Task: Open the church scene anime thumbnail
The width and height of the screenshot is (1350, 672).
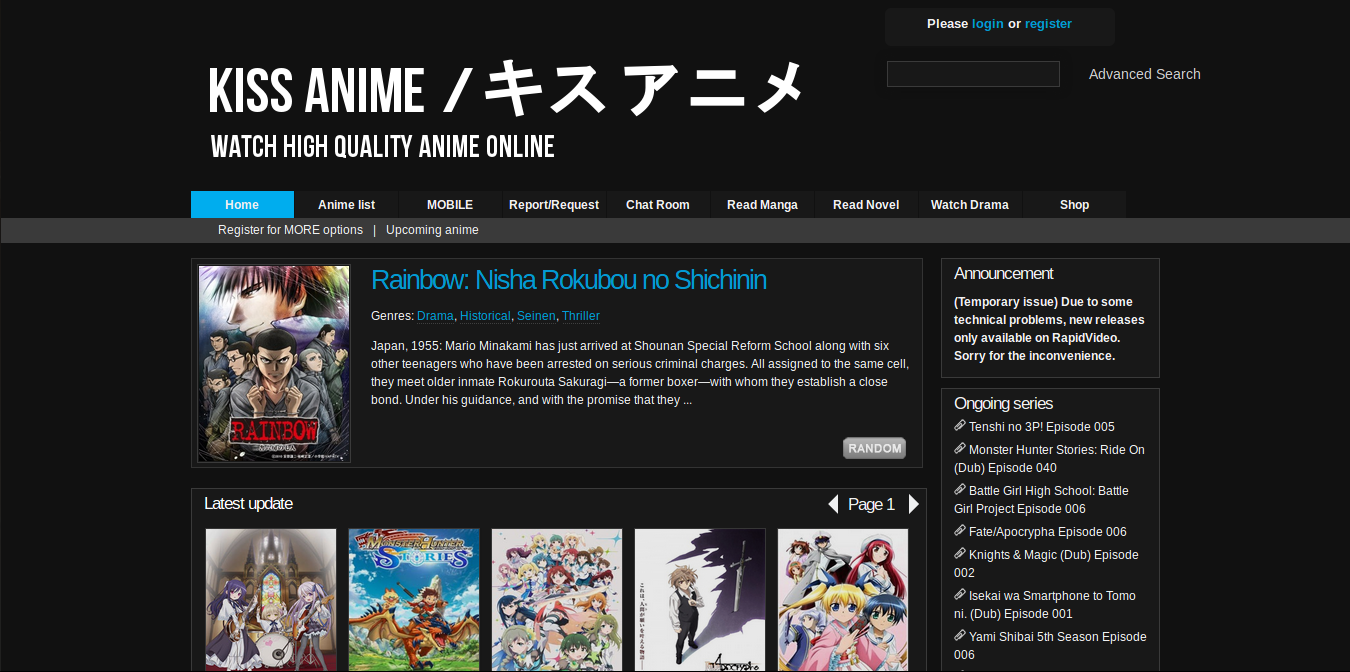Action: point(271,600)
